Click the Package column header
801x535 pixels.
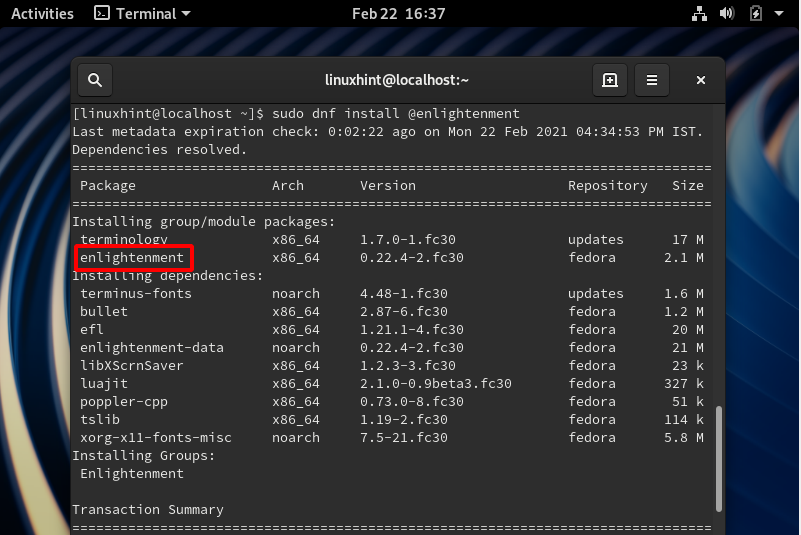108,186
